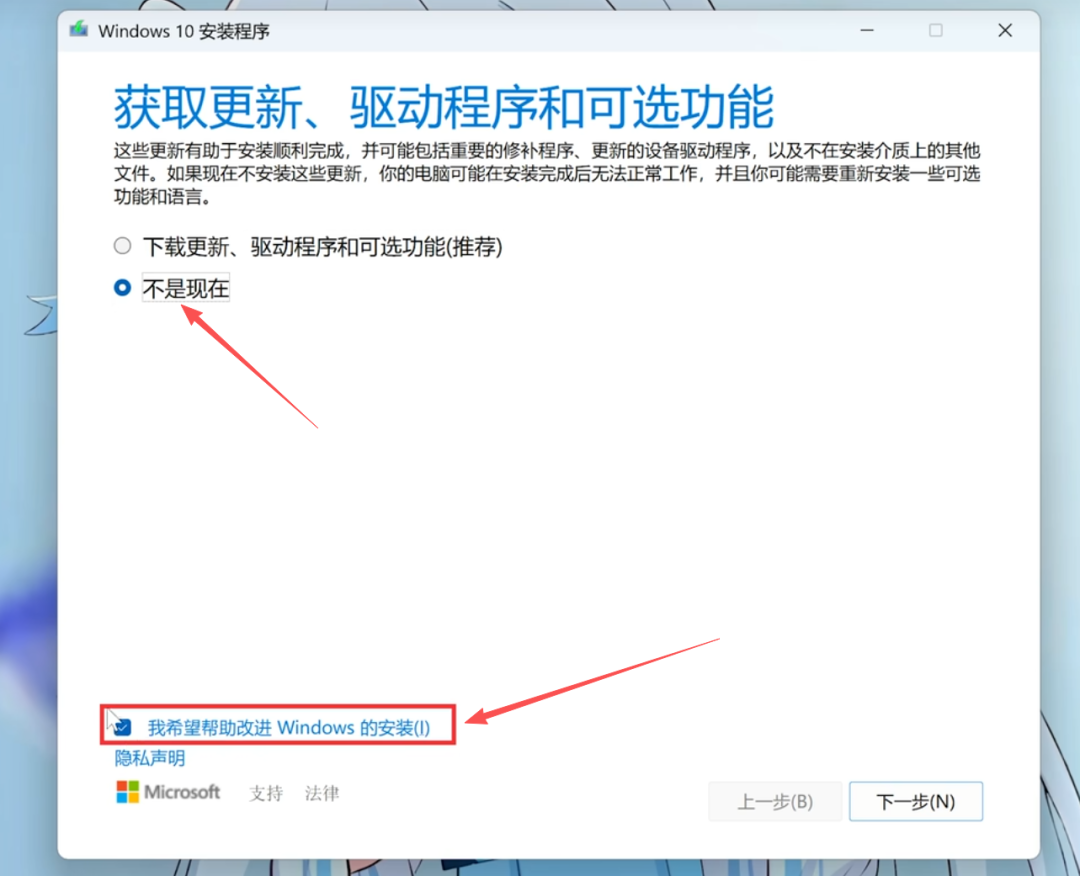1080x876 pixels.
Task: Click the Microsoft four-color logo
Action: pyautogui.click(x=127, y=792)
